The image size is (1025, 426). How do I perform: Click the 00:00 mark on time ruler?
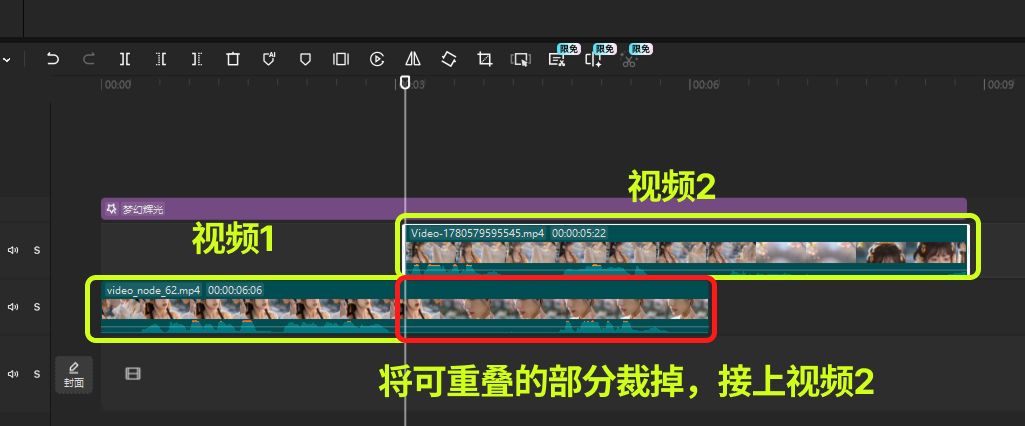118,85
